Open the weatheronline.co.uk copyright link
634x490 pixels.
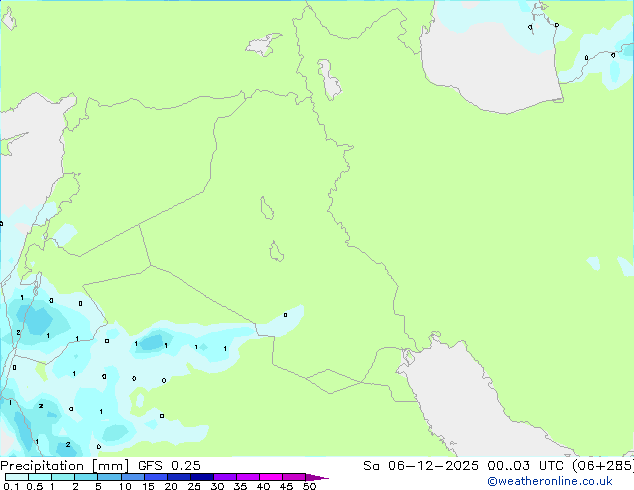[x=549, y=482]
